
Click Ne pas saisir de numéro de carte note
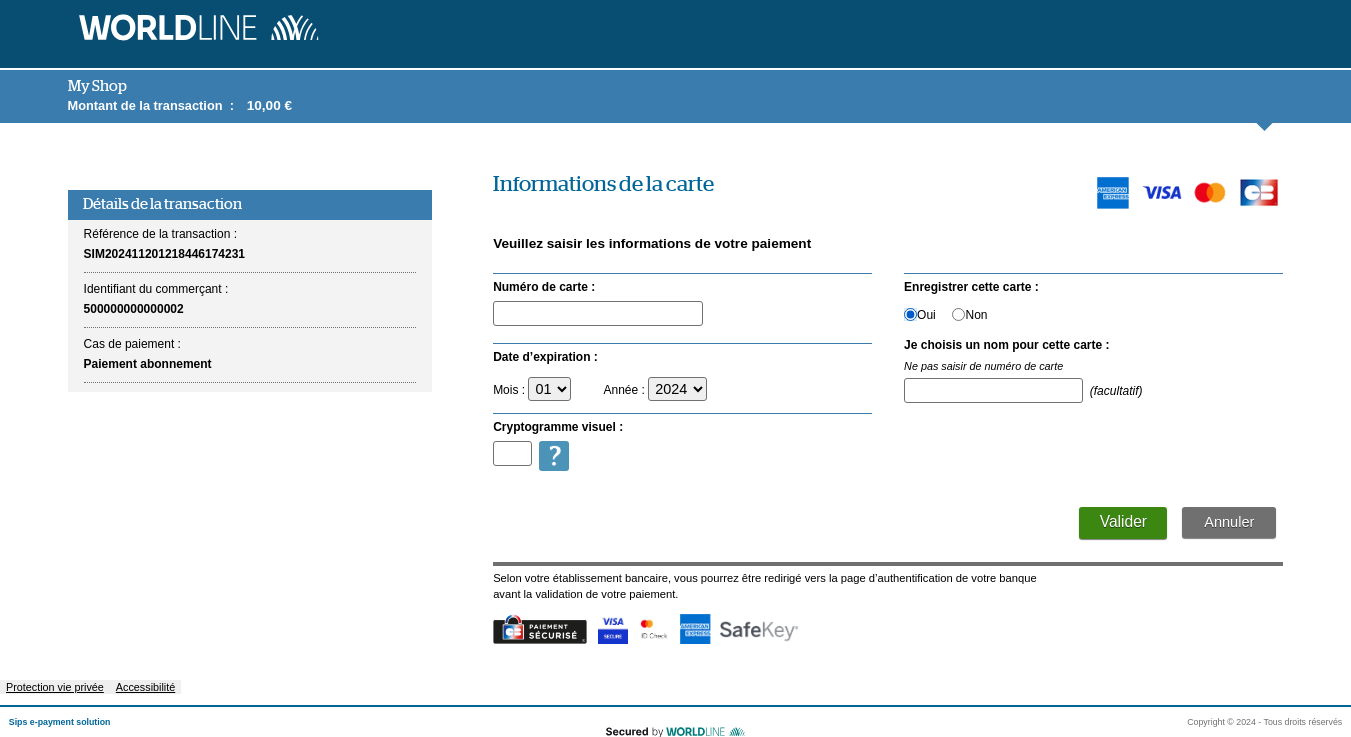[983, 366]
